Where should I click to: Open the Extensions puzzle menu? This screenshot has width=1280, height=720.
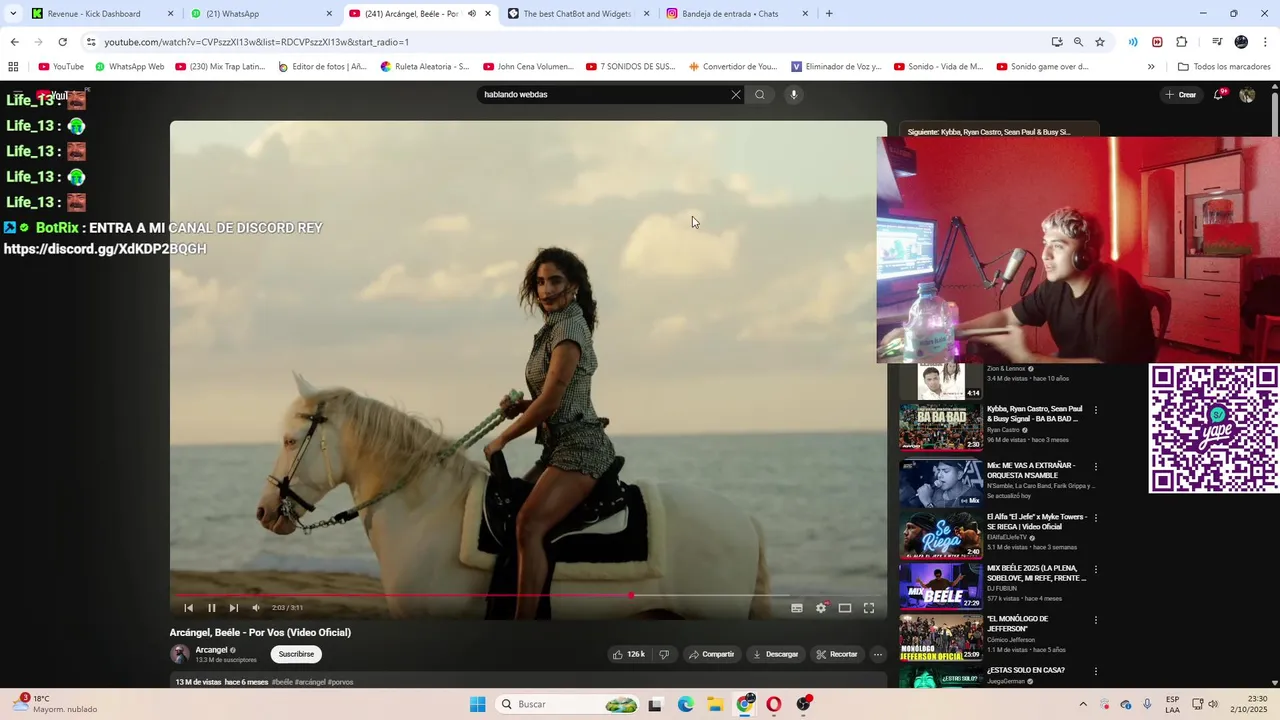1181,42
